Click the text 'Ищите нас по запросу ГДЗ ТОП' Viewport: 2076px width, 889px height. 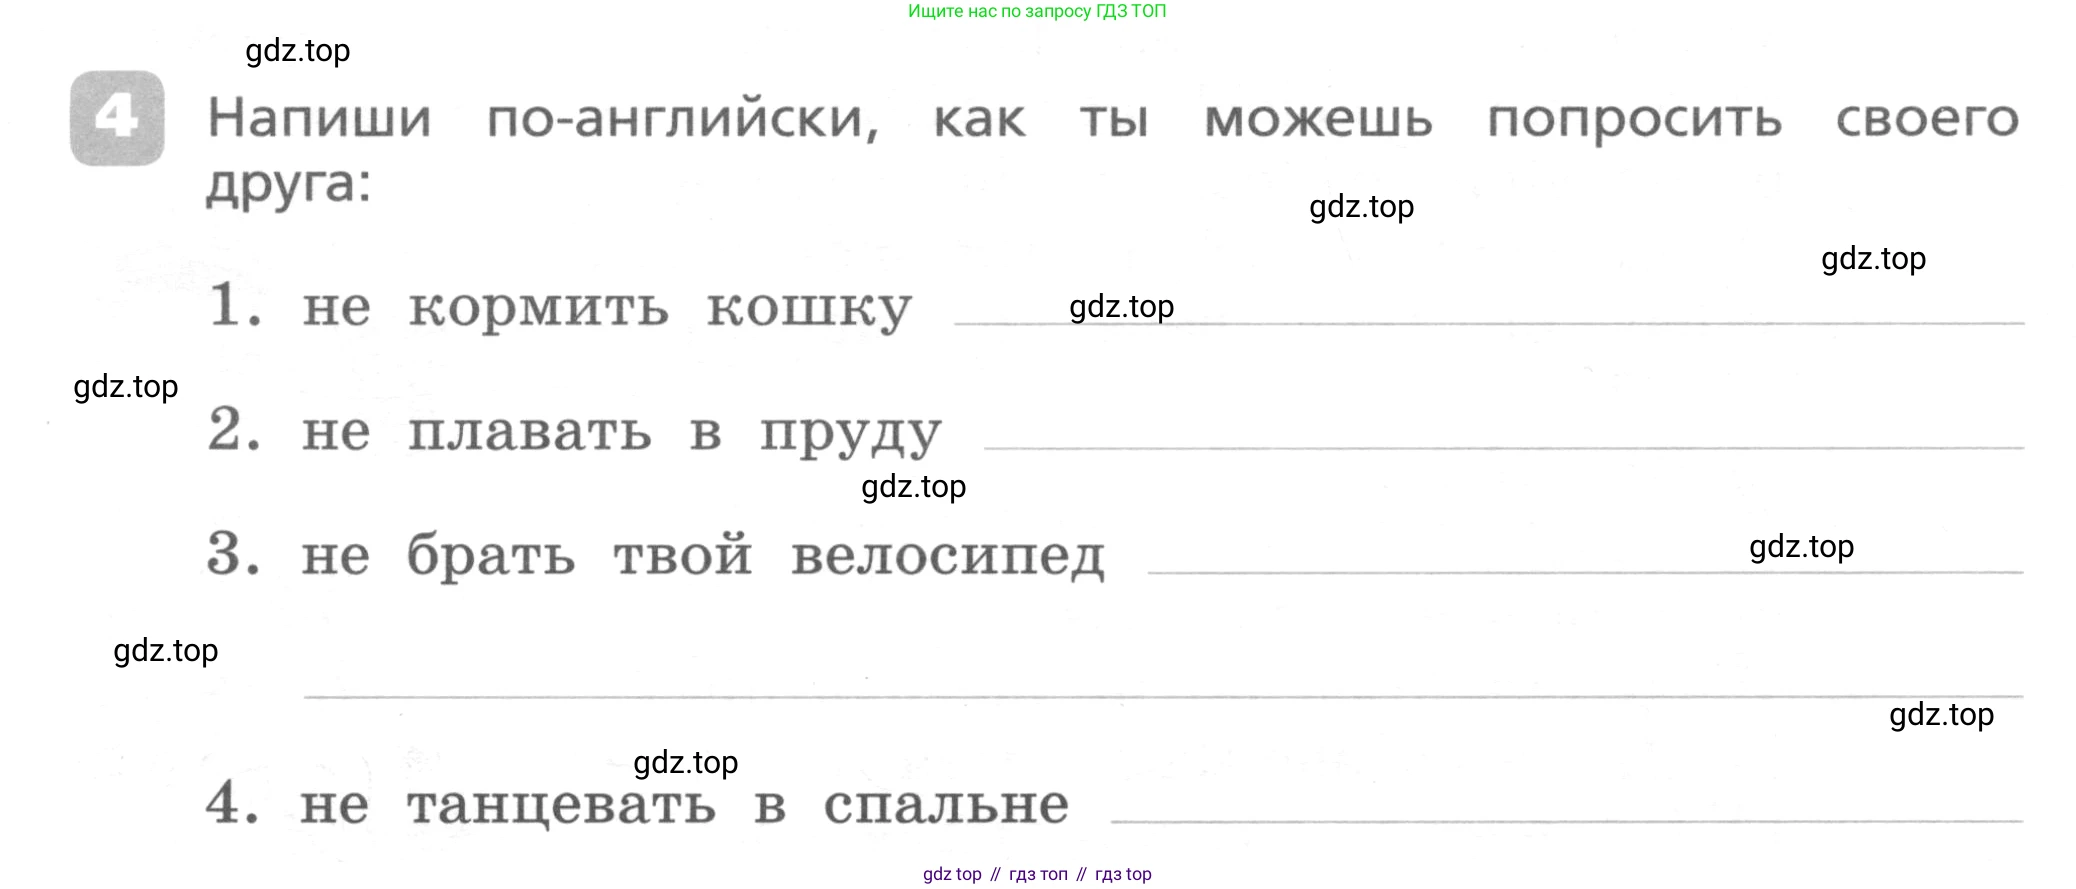tap(1037, 11)
